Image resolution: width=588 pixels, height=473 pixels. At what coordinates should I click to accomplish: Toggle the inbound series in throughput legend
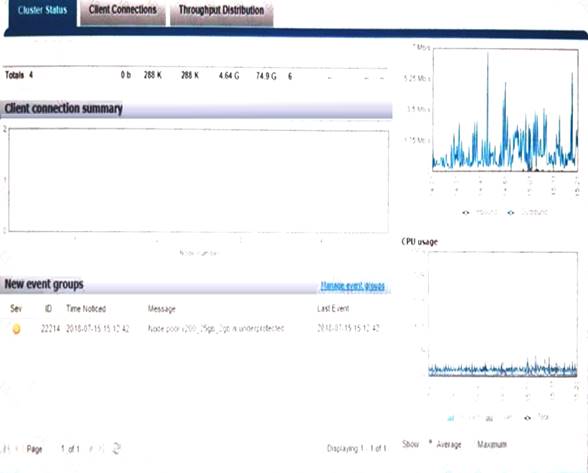[x=481, y=212]
